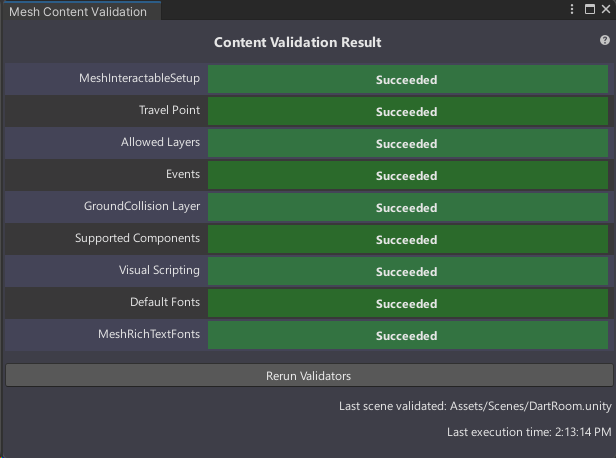Select the Events validator label

pos(183,174)
